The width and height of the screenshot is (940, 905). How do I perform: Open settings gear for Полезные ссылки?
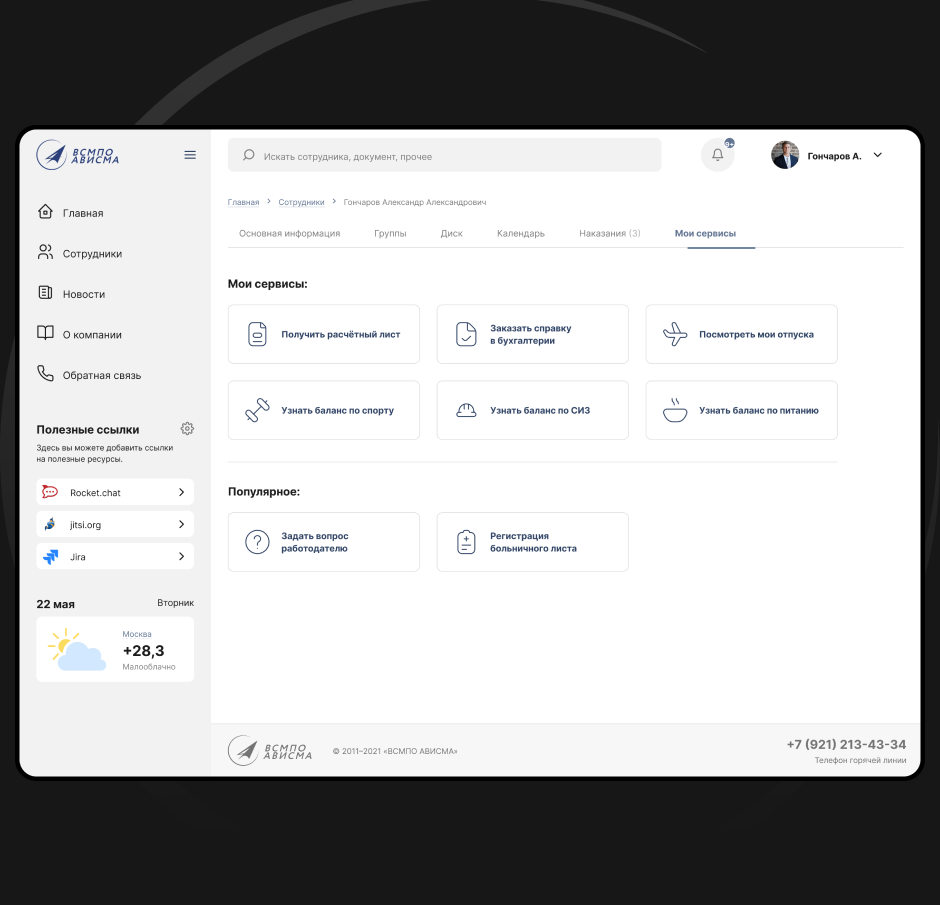[x=187, y=429]
